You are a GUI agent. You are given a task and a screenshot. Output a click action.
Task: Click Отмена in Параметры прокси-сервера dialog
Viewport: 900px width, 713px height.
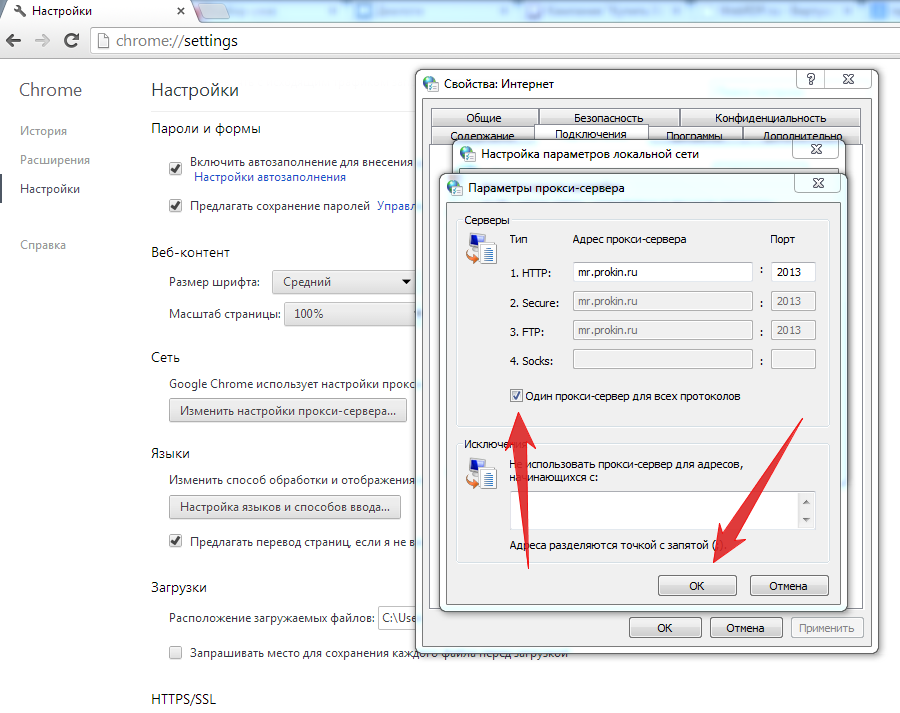coord(788,586)
